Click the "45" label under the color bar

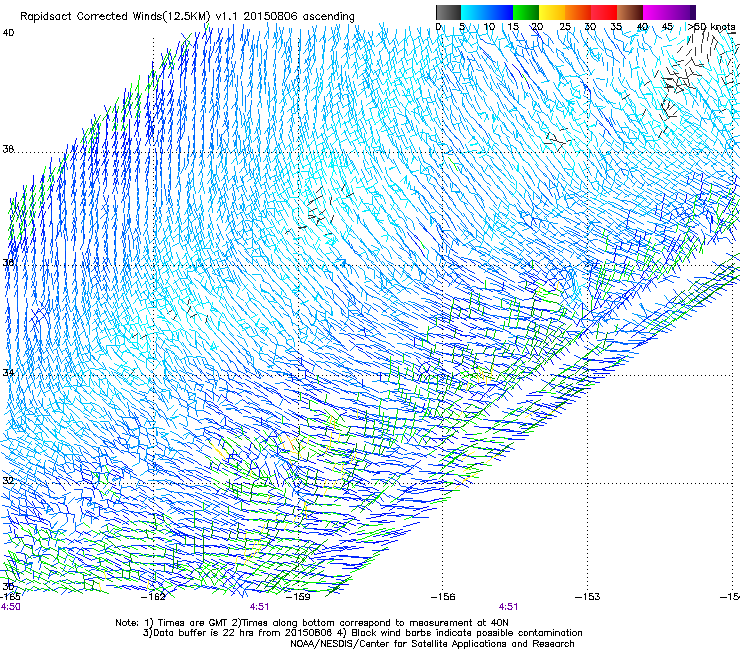667,26
